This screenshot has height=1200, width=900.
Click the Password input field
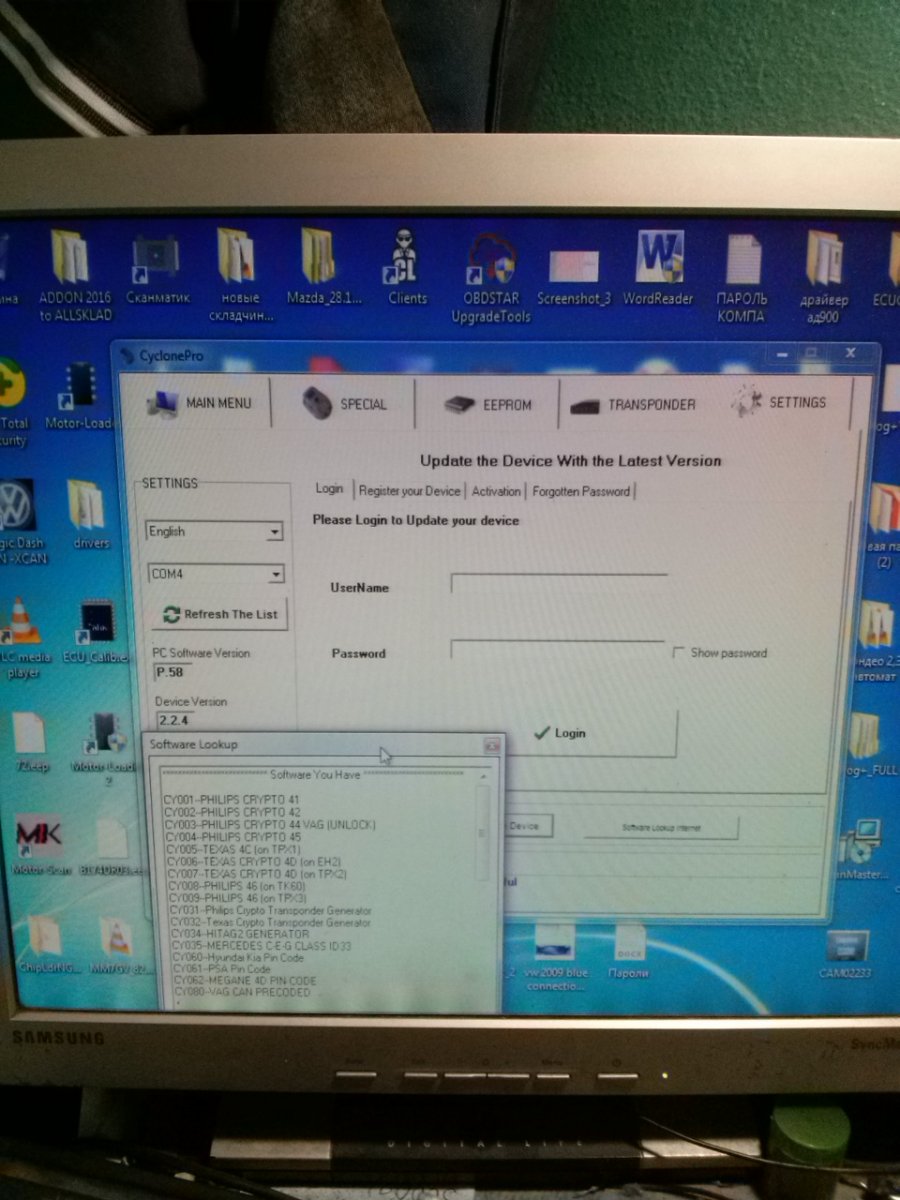[x=557, y=650]
